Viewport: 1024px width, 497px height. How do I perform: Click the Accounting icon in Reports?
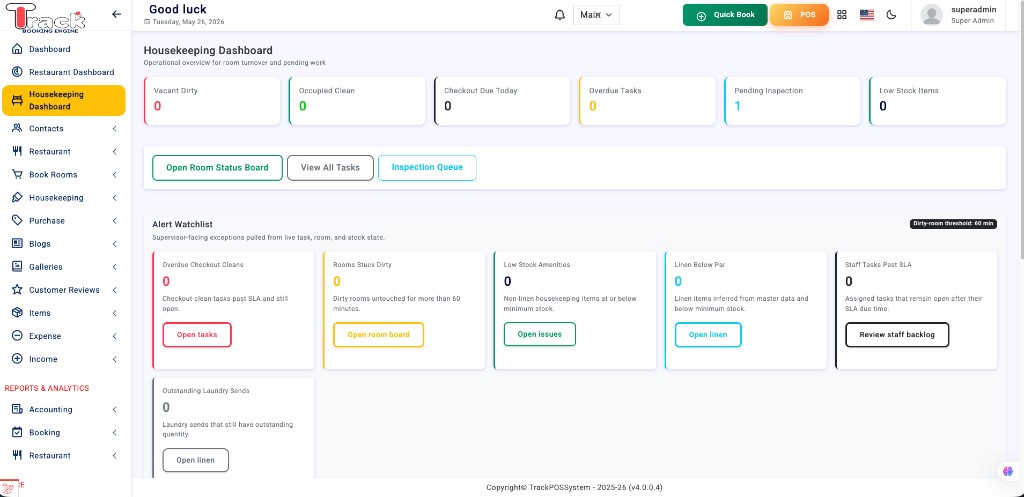click(18, 409)
